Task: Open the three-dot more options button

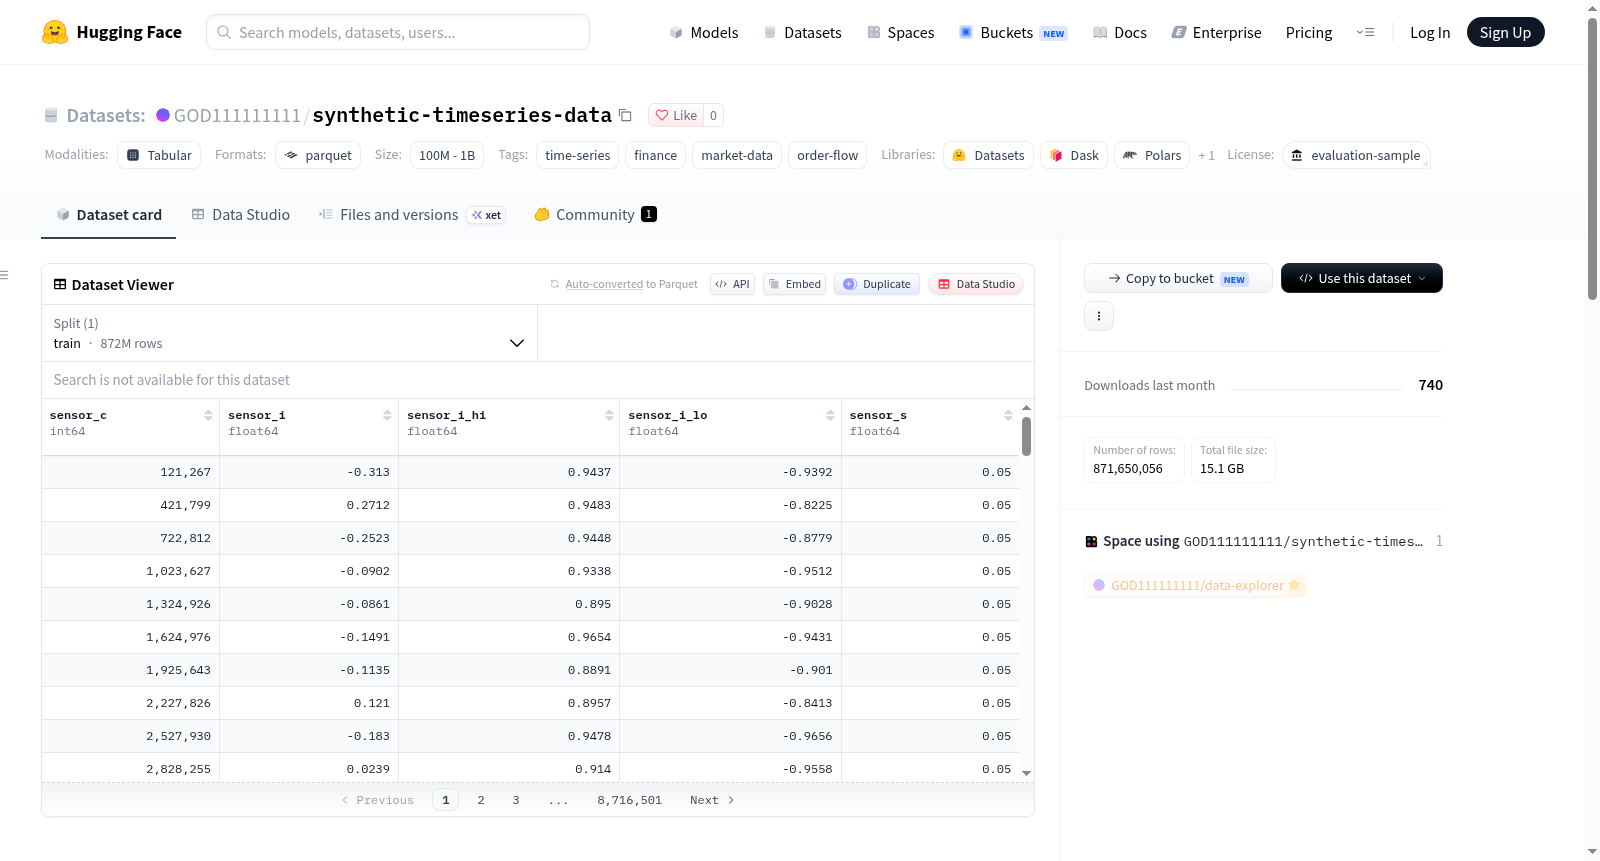Action: tap(1099, 316)
